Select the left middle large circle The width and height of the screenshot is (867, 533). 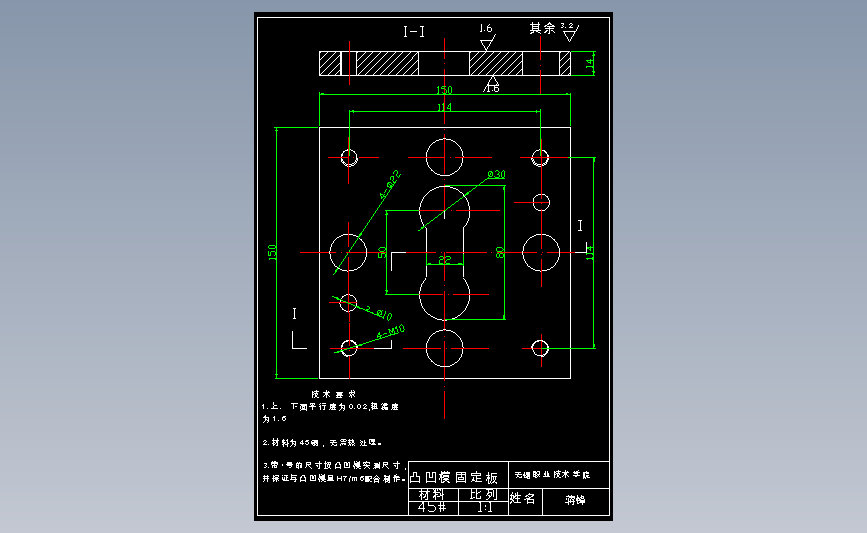tap(348, 253)
